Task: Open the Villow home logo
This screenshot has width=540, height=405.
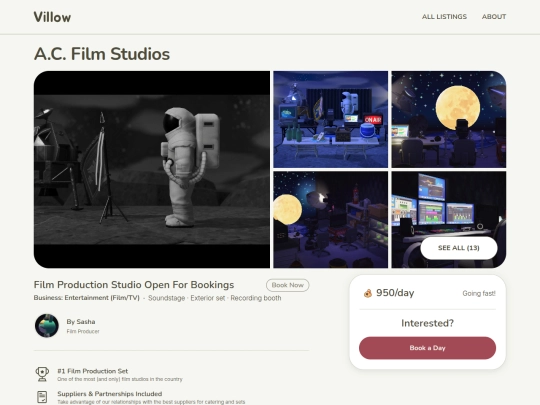Action: pos(52,17)
